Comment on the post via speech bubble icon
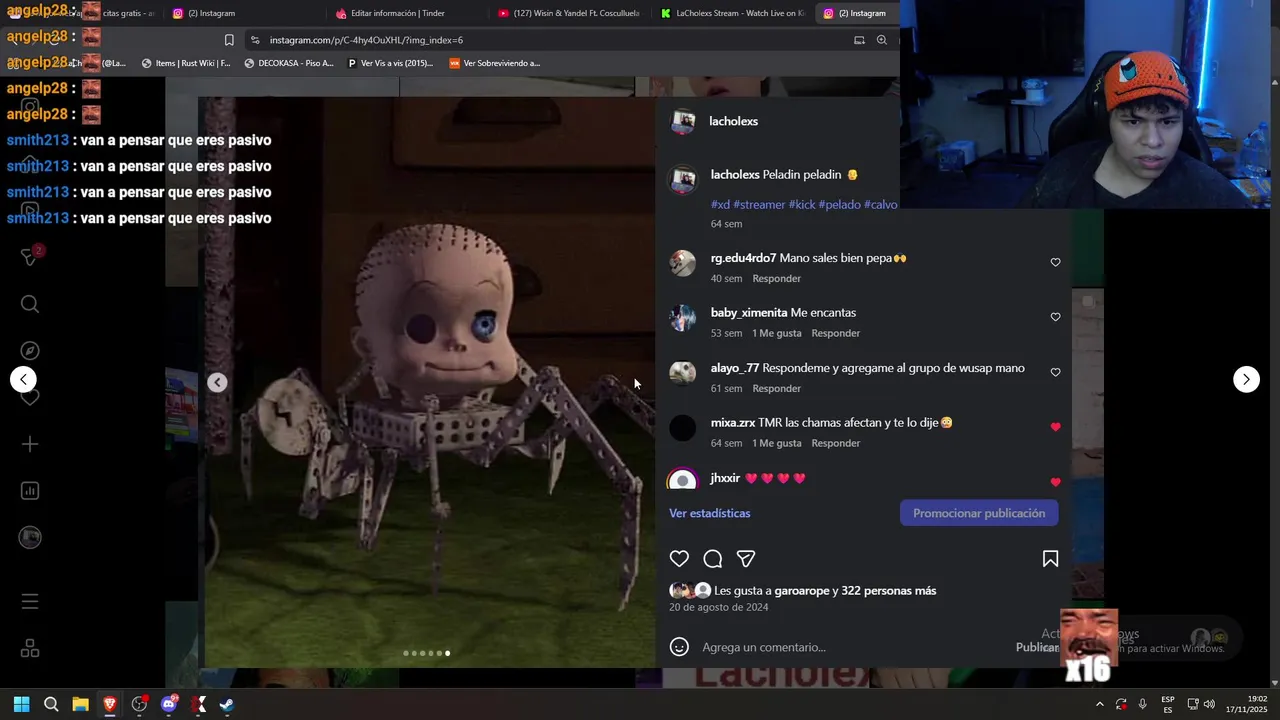 713,559
